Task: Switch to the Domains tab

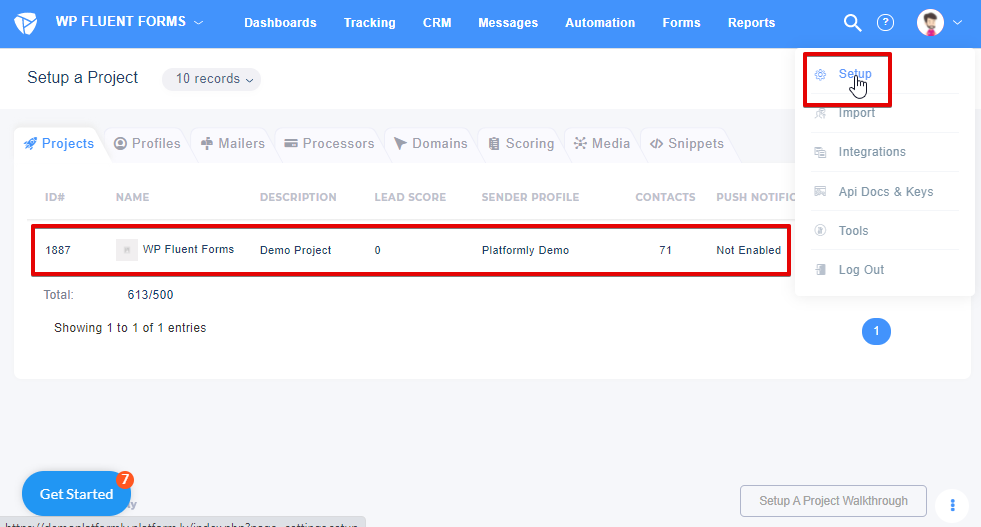Action: point(430,143)
